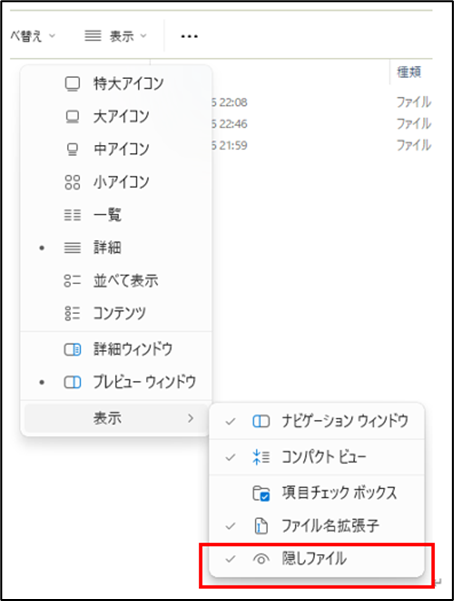454x601 pixels.
Task: Select the コンテンツ view icon
Action: pos(72,313)
